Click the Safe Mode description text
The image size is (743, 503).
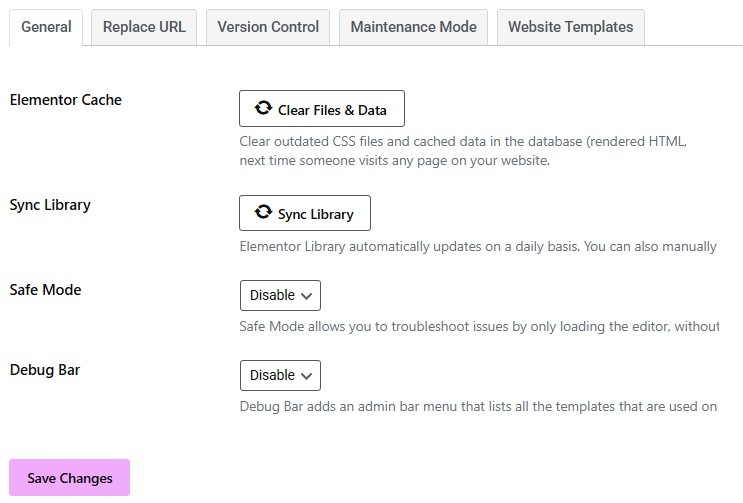tap(479, 327)
